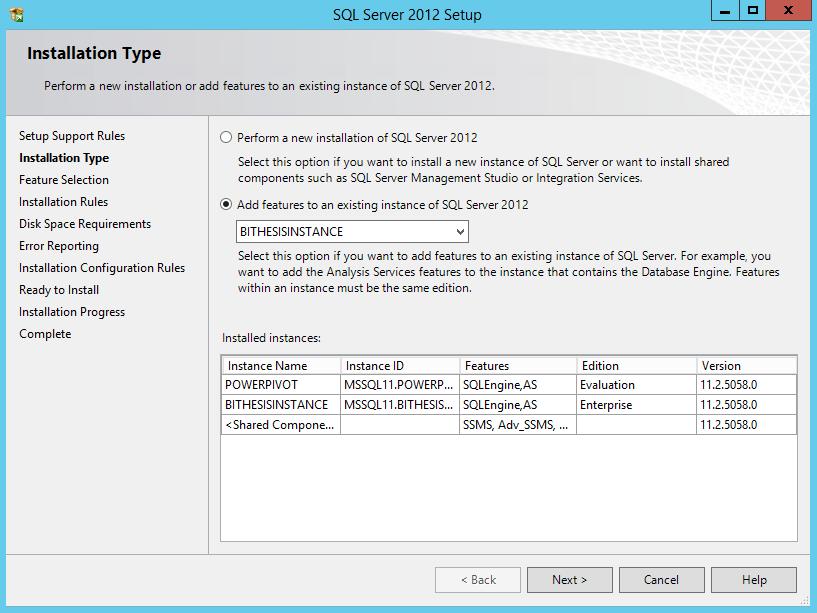Select the BITHESISINSTANCE cell in instances table
Image resolution: width=817 pixels, height=613 pixels.
(x=281, y=404)
